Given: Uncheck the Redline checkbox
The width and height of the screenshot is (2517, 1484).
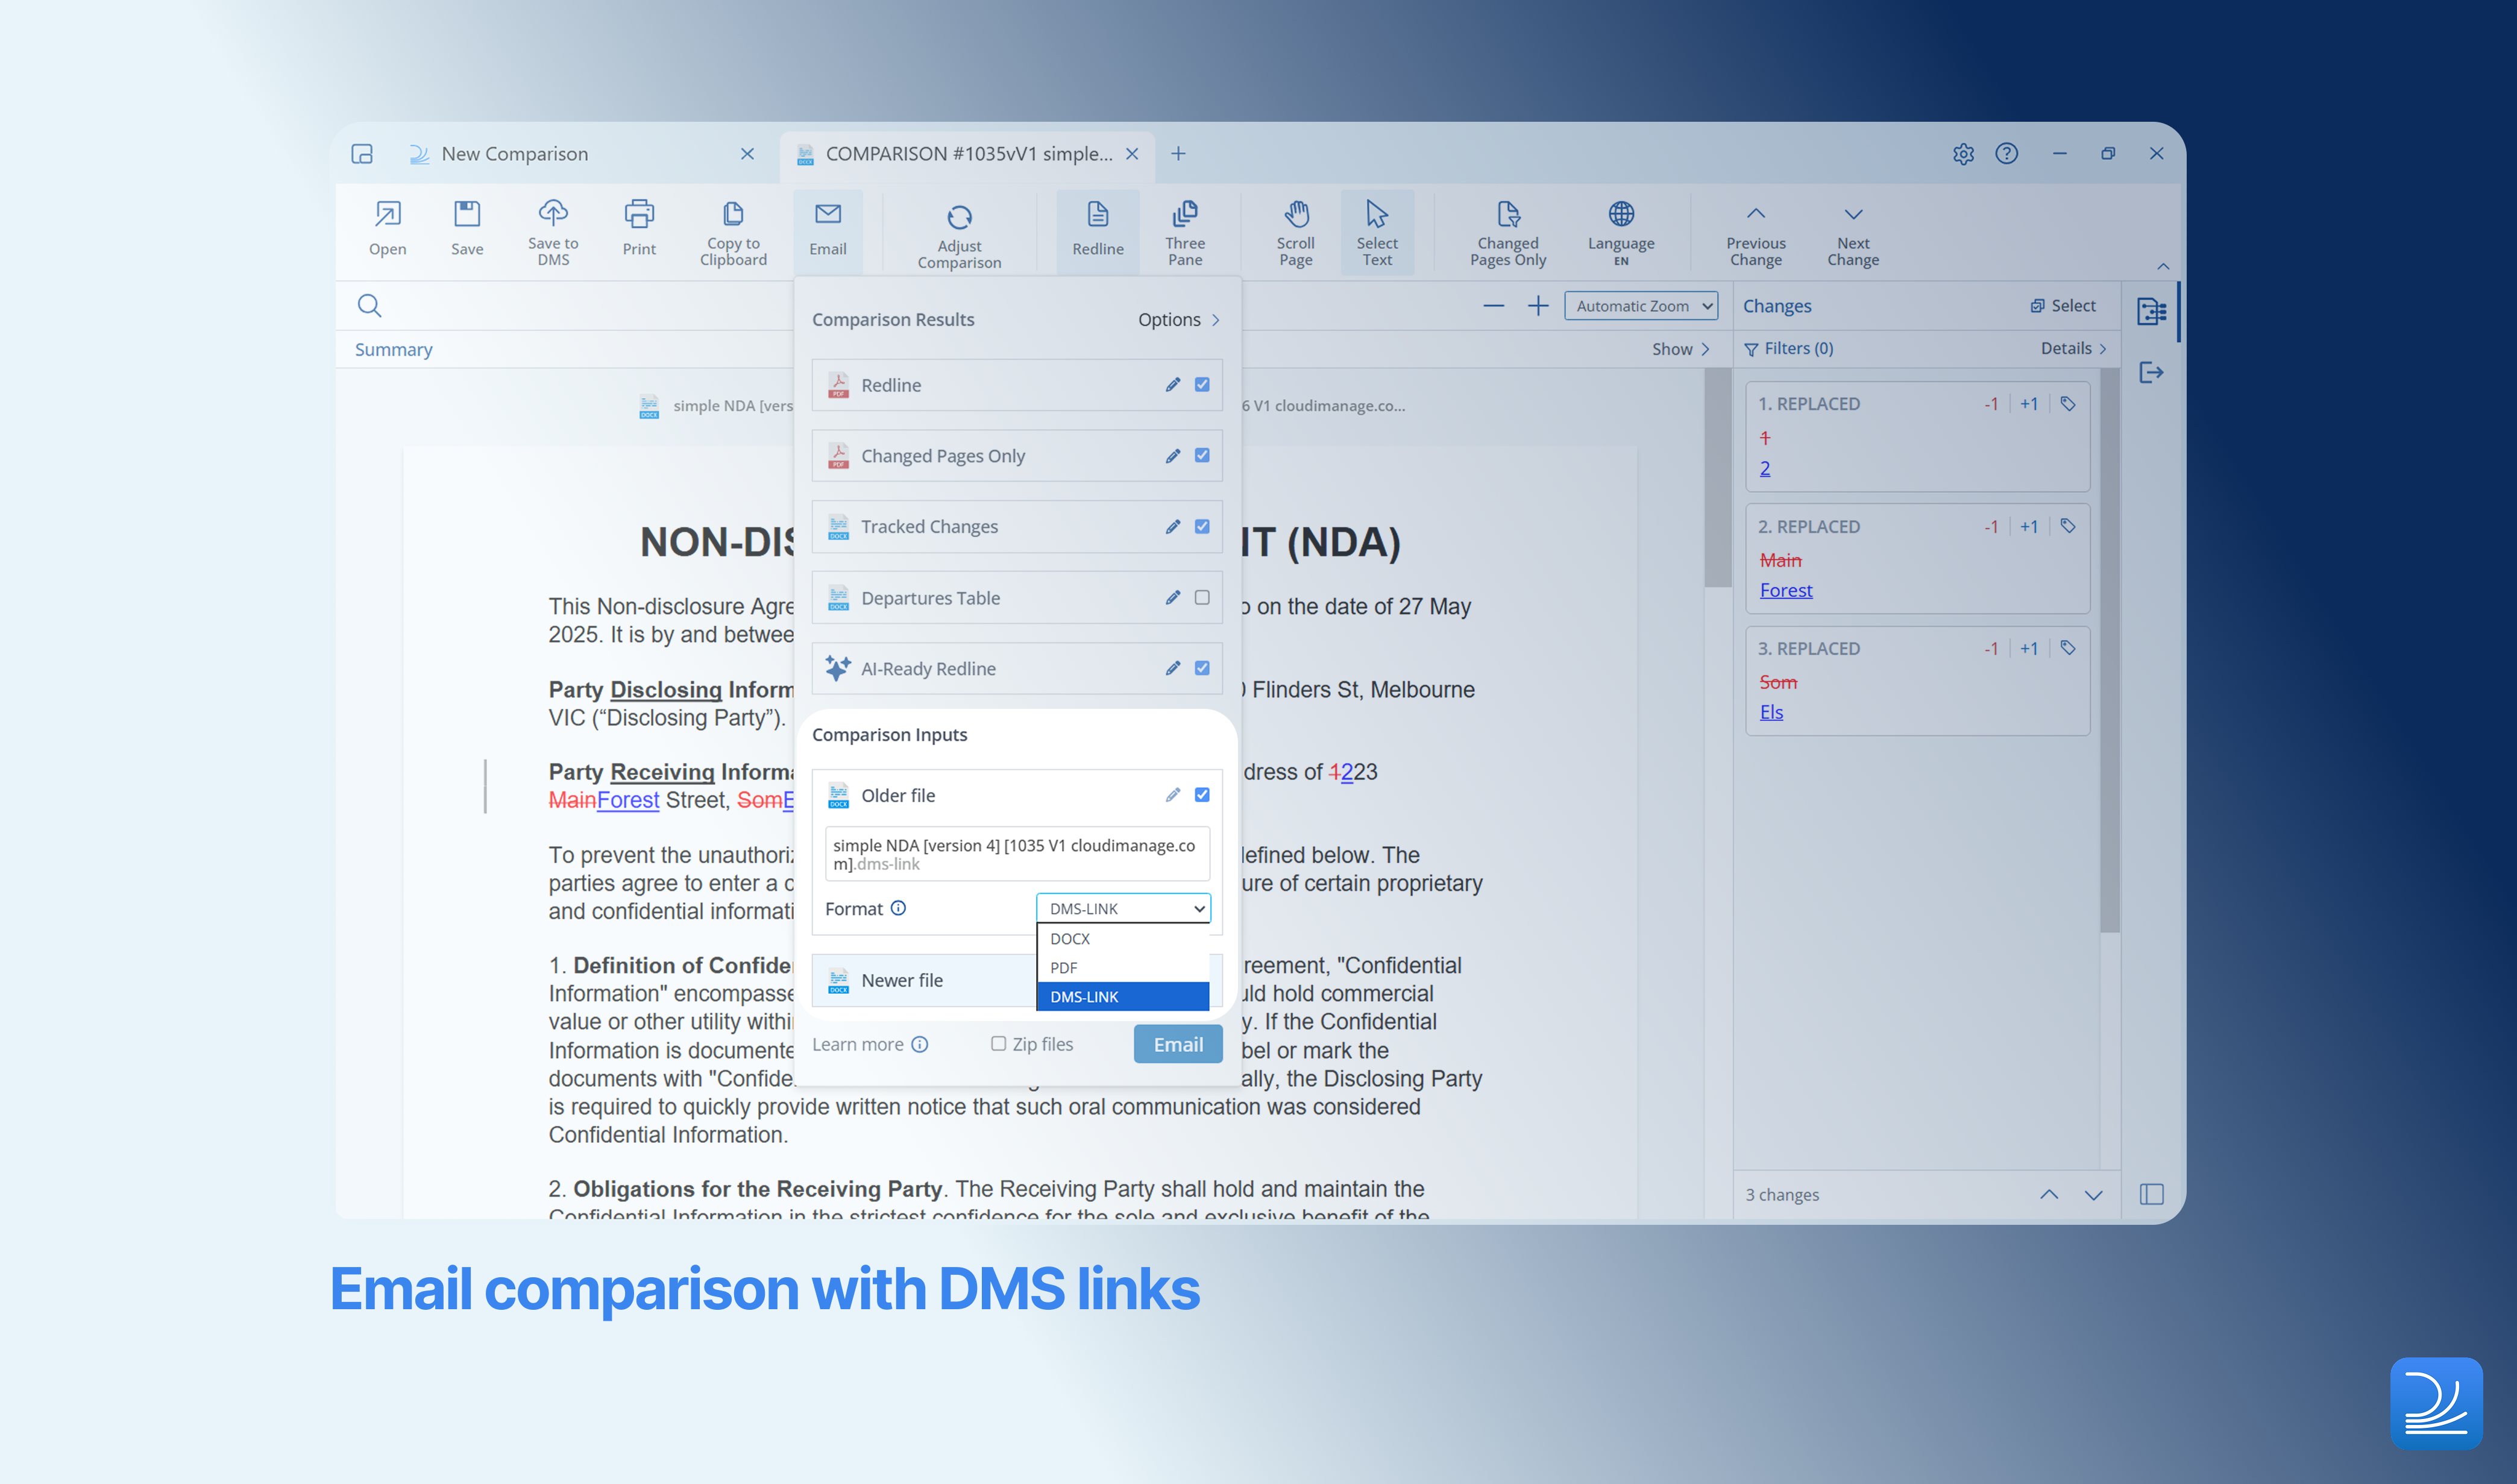Looking at the screenshot, I should (1202, 385).
